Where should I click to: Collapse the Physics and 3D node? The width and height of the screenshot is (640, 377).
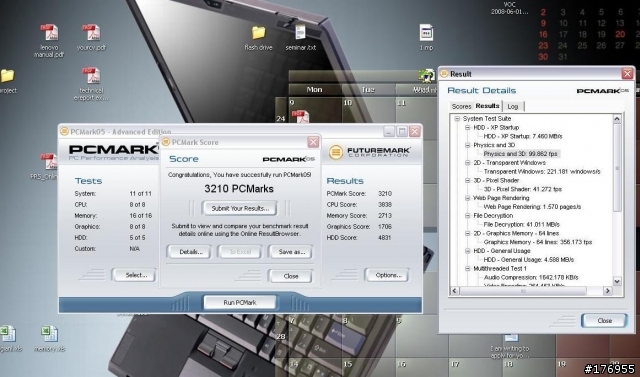[x=468, y=145]
